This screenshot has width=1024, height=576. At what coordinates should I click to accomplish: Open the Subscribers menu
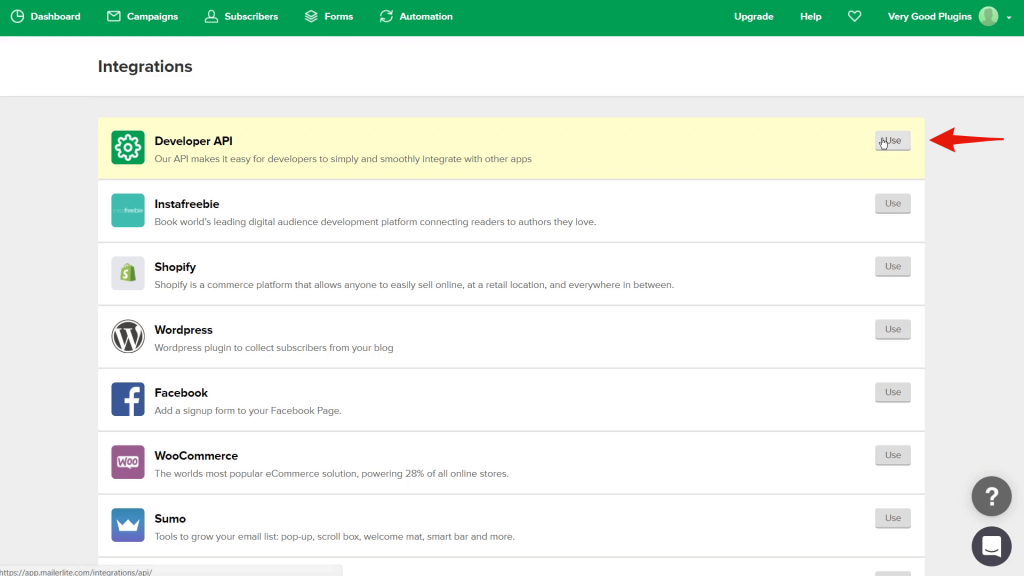tap(251, 16)
